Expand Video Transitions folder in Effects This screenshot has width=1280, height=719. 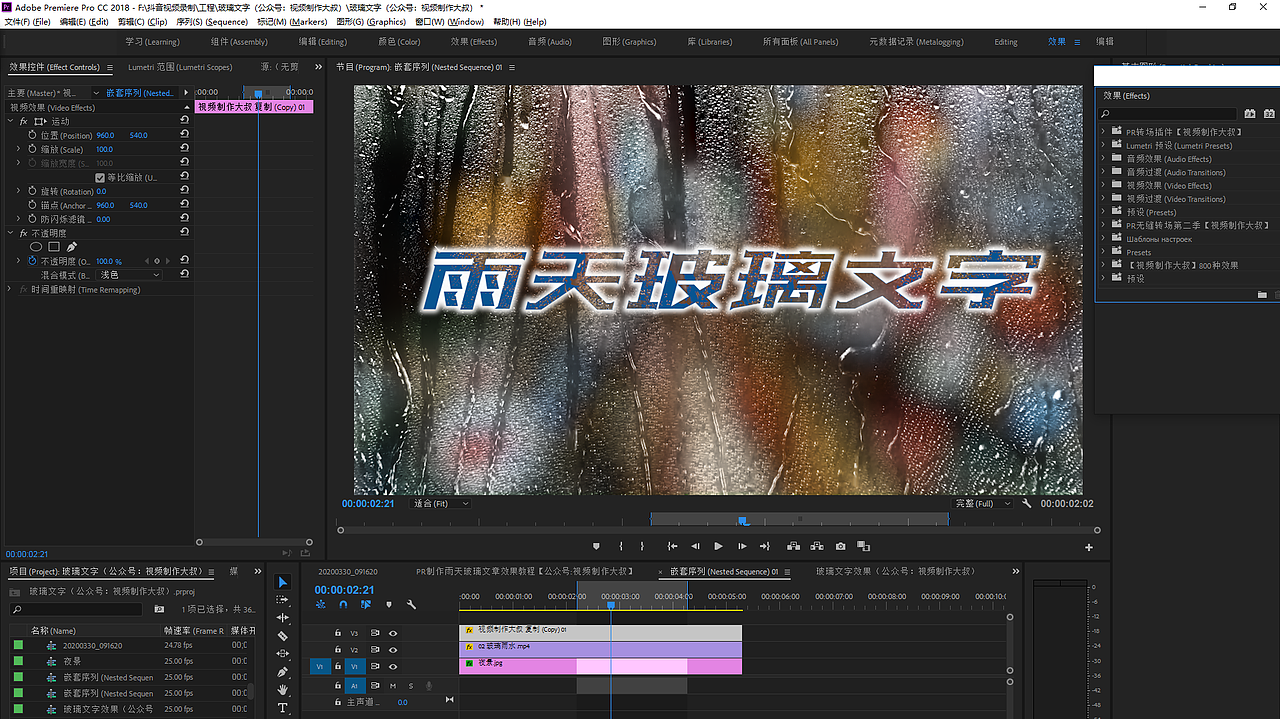(1104, 198)
